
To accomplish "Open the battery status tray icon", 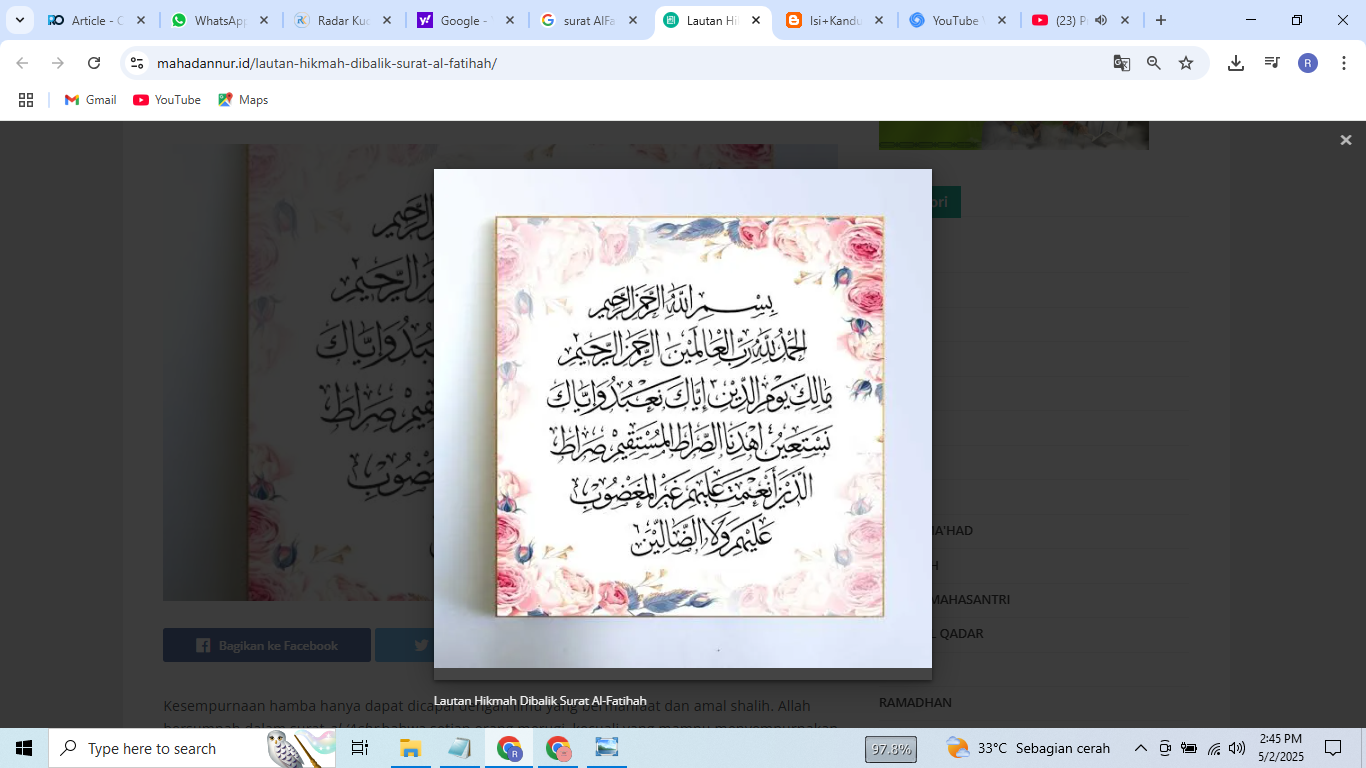I will pyautogui.click(x=1189, y=748).
